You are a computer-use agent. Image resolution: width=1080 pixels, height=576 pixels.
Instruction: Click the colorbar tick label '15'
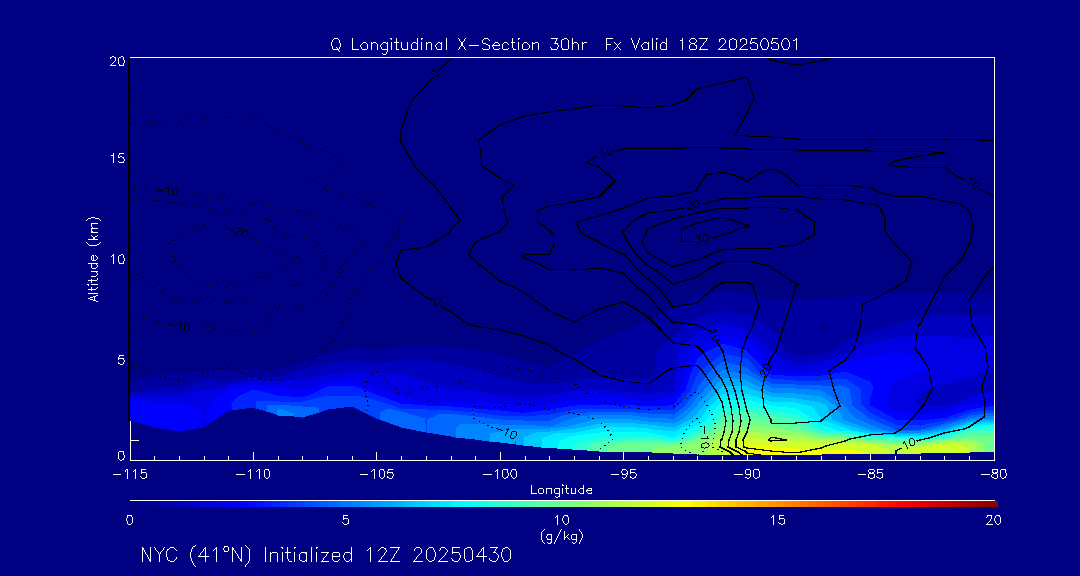(x=778, y=521)
